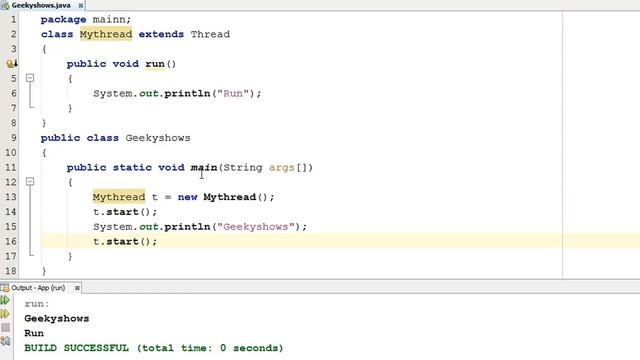Click 'run:' line in the Output panel

pos(37,304)
